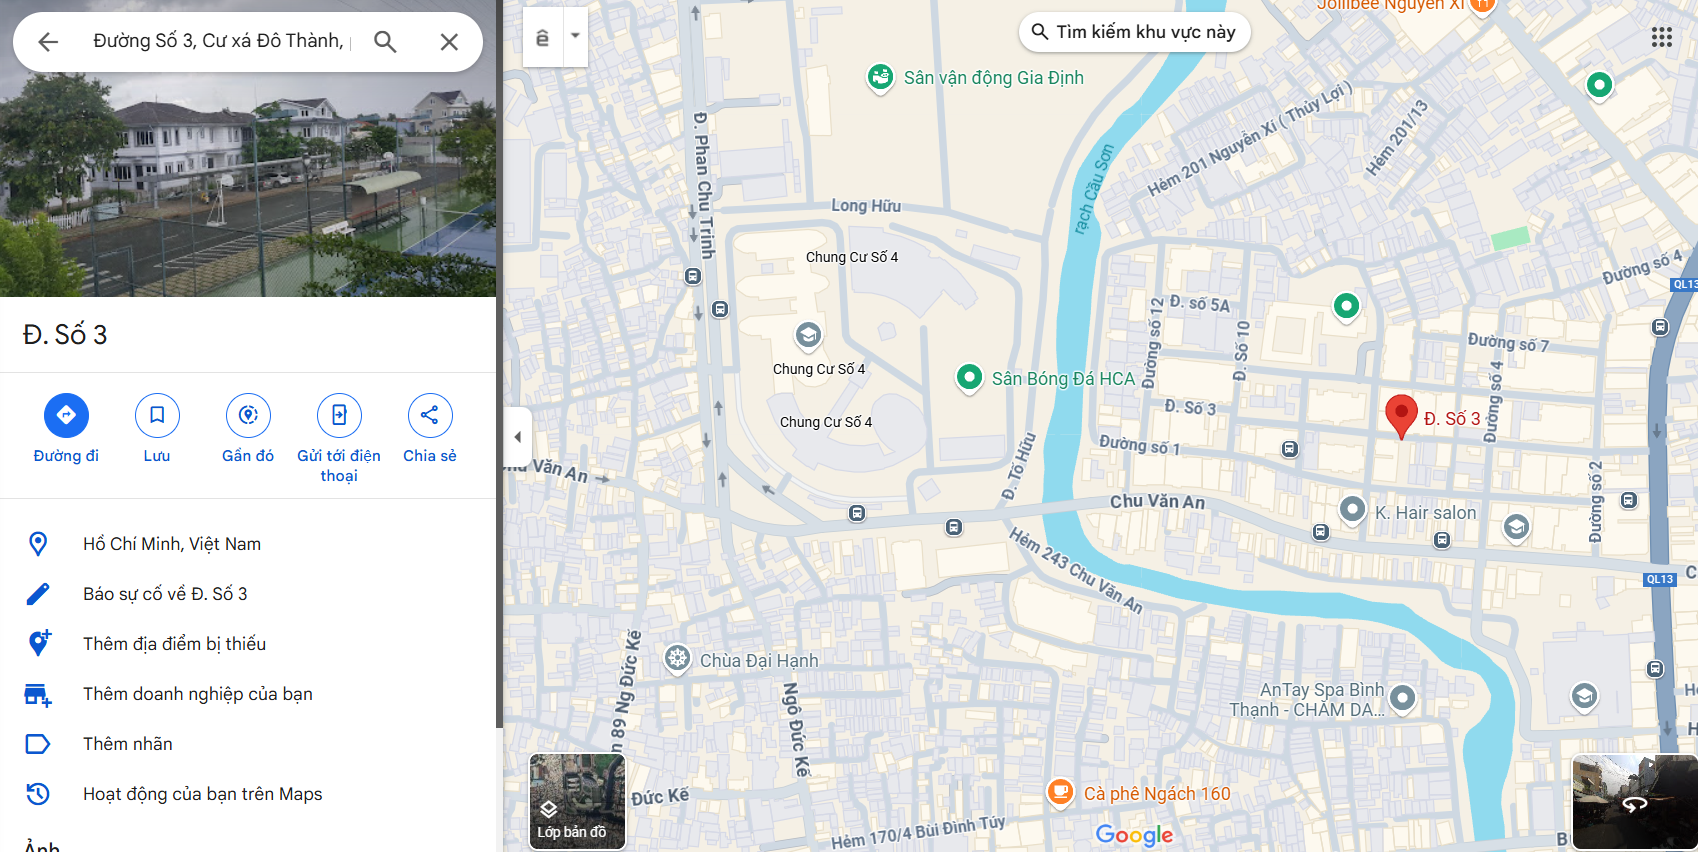This screenshot has height=852, width=1698.
Task: Click the red Đ. Số 3 map pin
Action: 1400,414
